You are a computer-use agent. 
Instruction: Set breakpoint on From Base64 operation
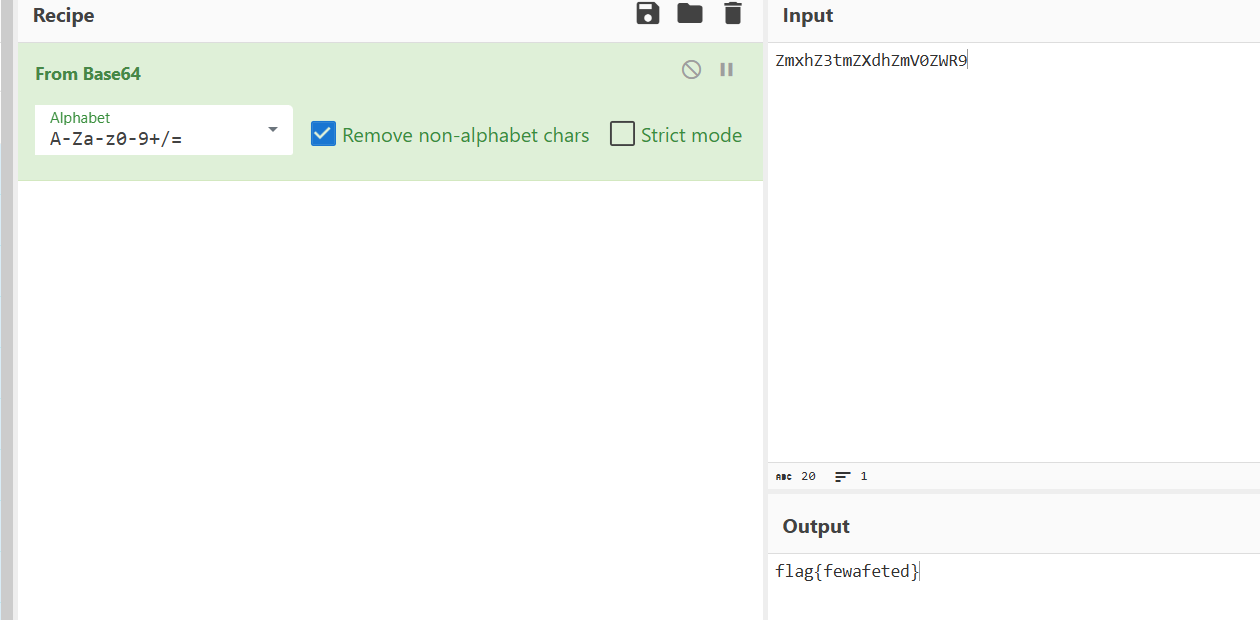(727, 69)
